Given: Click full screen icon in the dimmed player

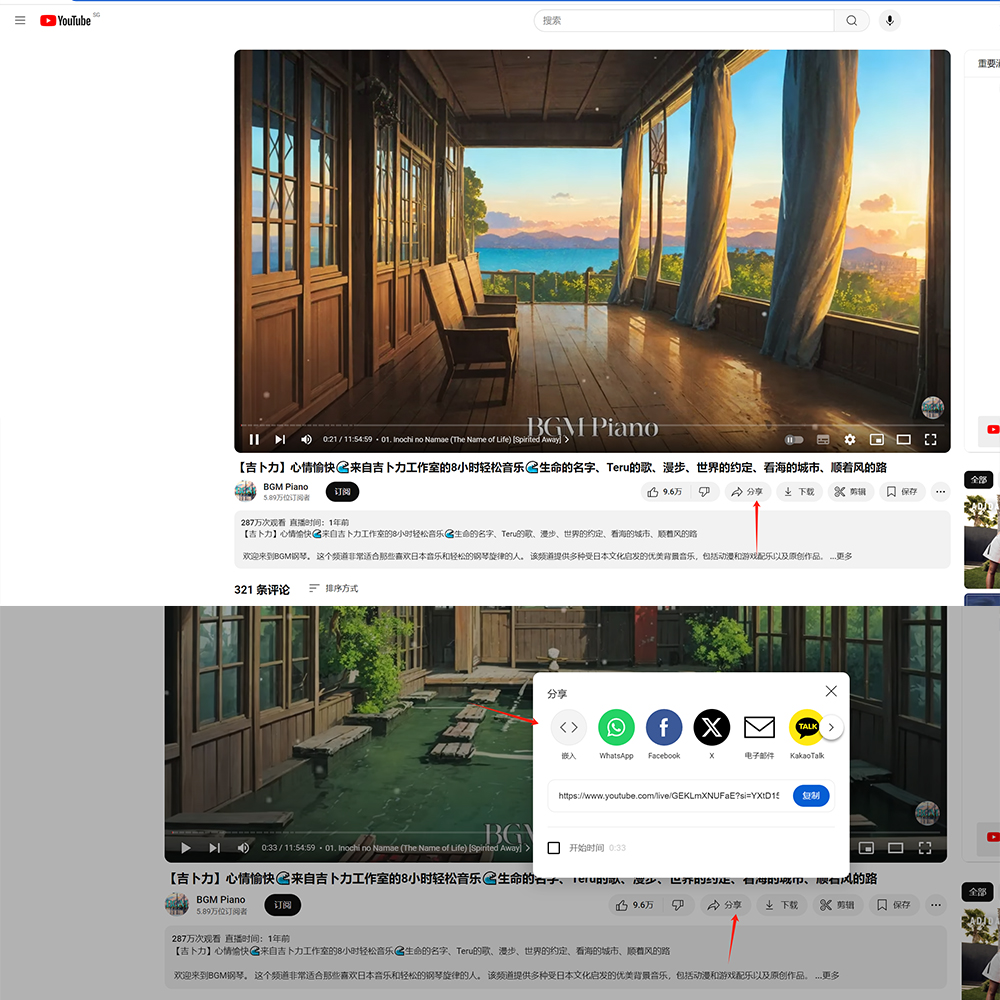Looking at the screenshot, I should (925, 848).
